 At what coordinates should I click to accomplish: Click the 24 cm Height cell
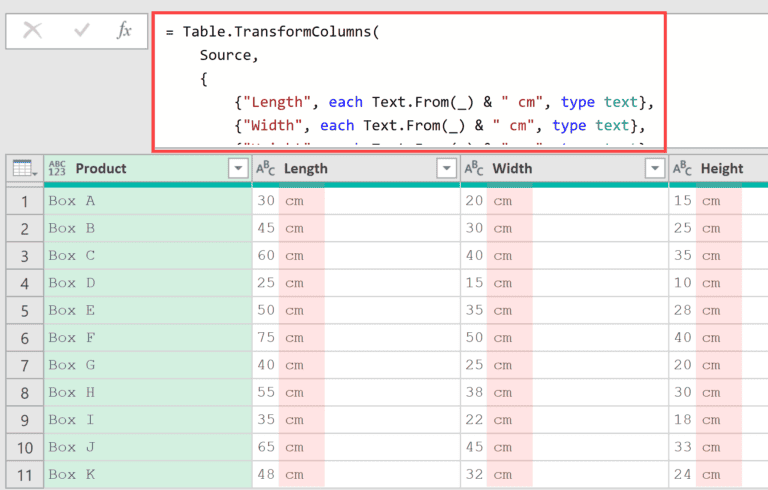[719, 475]
